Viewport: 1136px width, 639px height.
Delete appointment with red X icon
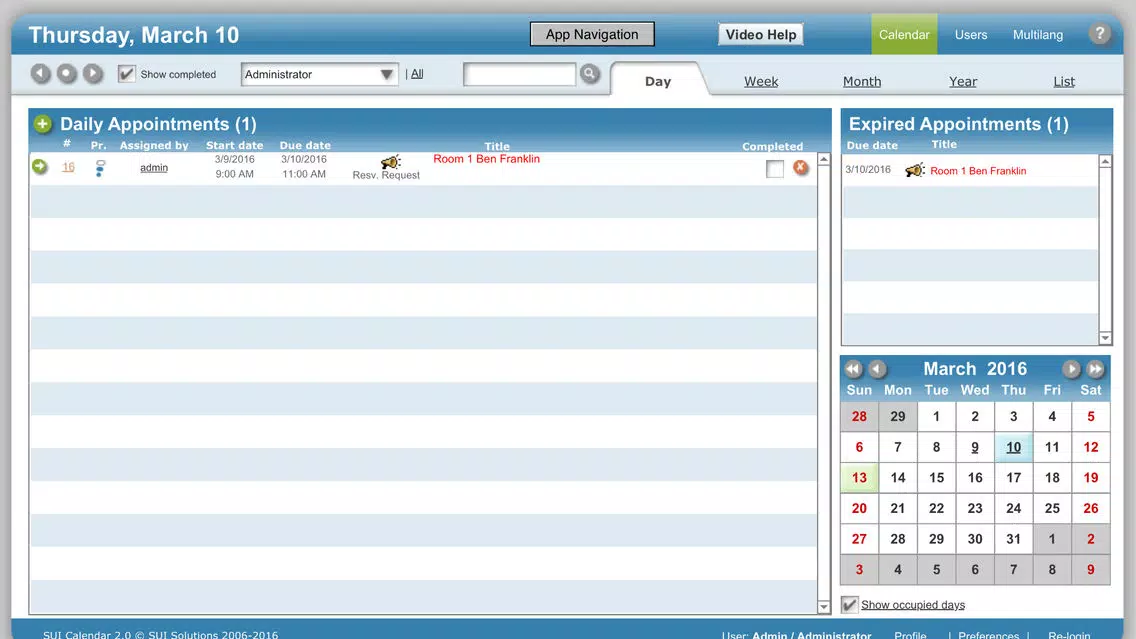pyautogui.click(x=801, y=167)
